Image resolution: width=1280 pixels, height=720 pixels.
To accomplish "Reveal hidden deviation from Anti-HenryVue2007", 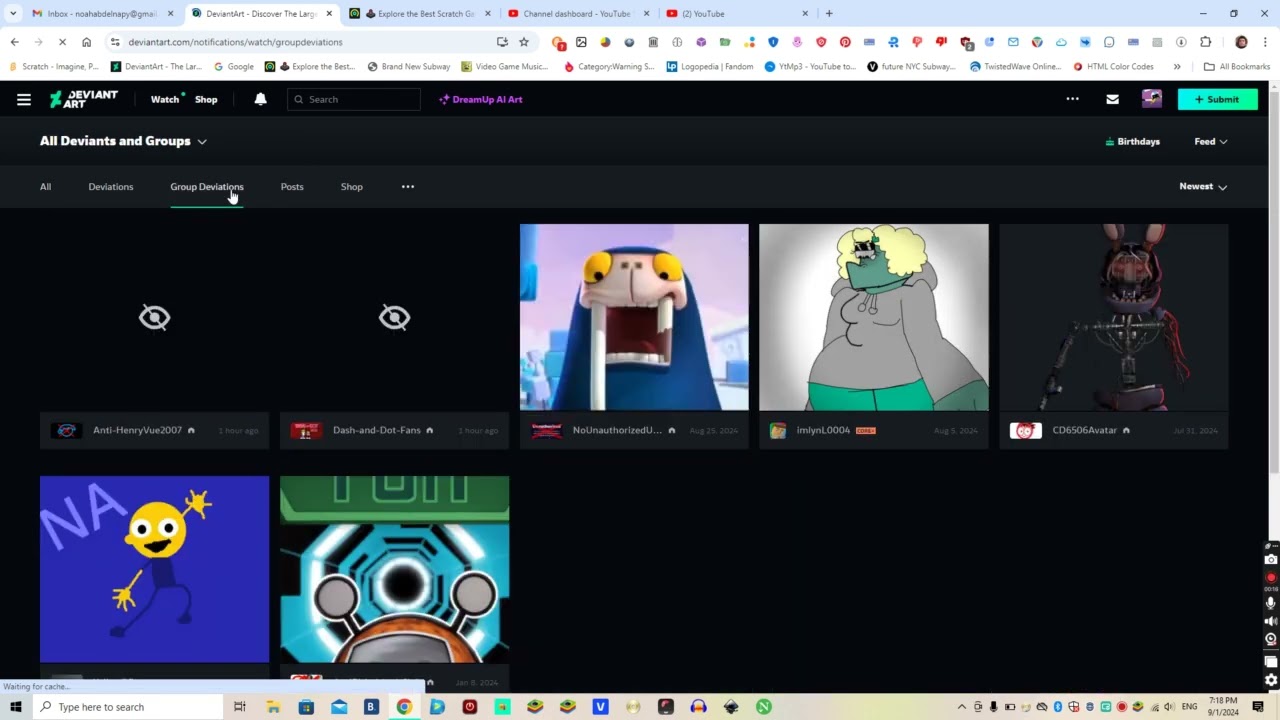I will click(154, 317).
